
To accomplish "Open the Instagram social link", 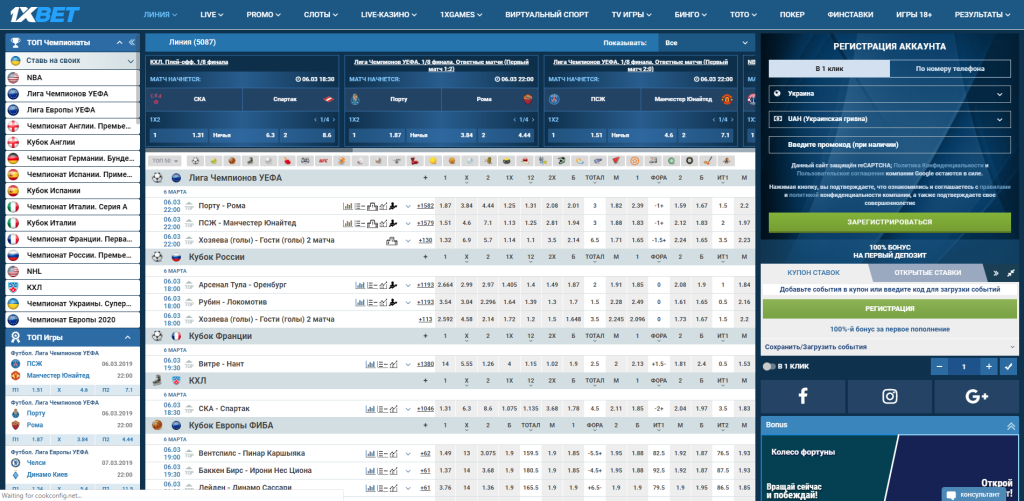I will click(x=890, y=396).
